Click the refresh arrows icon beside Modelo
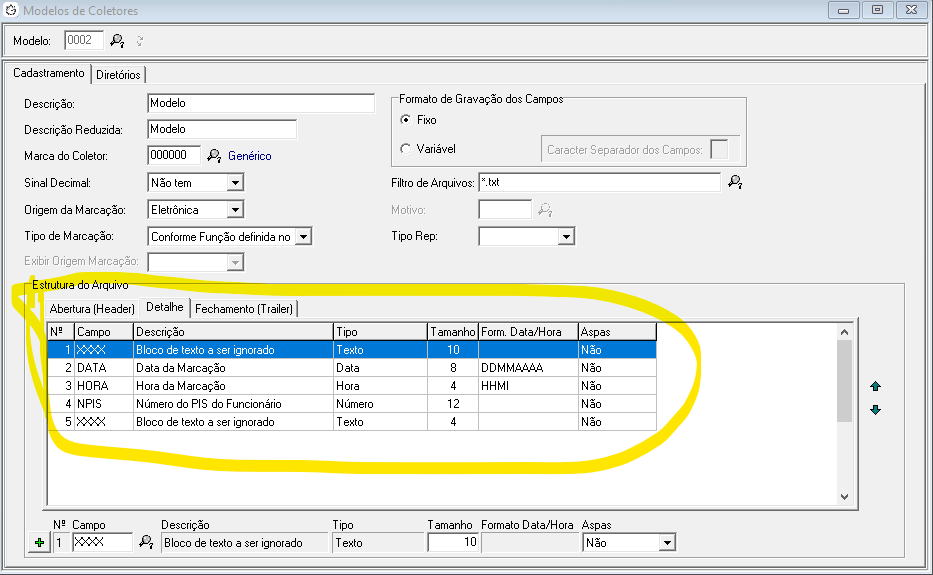The height and width of the screenshot is (575, 933). pos(139,41)
